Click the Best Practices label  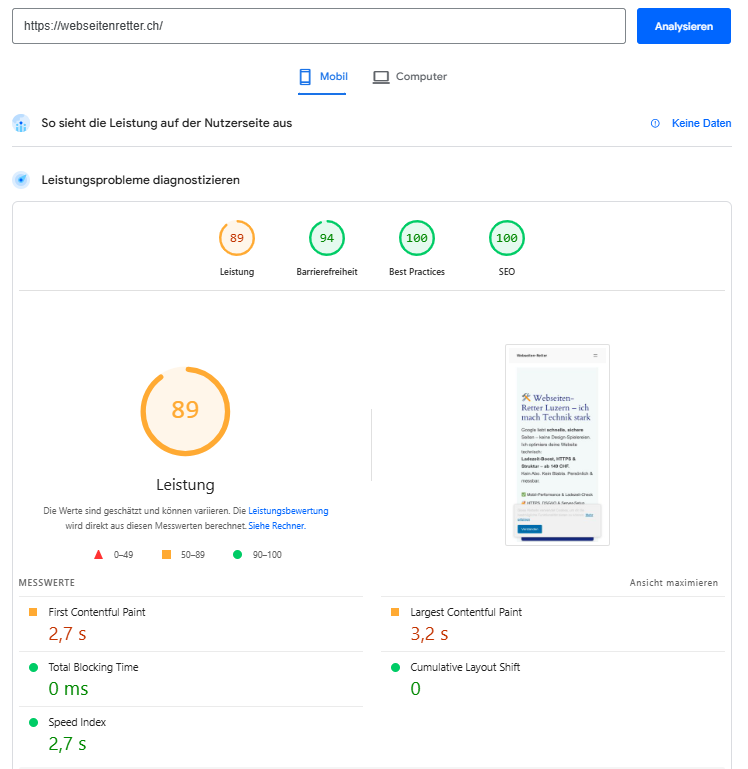pyautogui.click(x=417, y=272)
